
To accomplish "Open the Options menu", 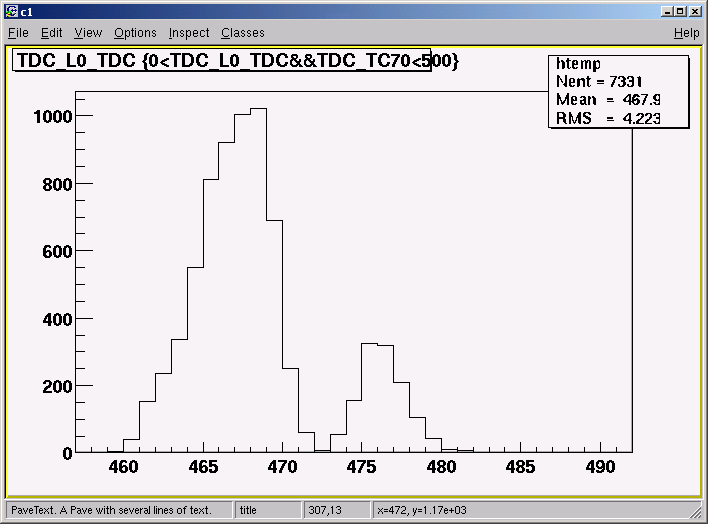I will click(135, 33).
